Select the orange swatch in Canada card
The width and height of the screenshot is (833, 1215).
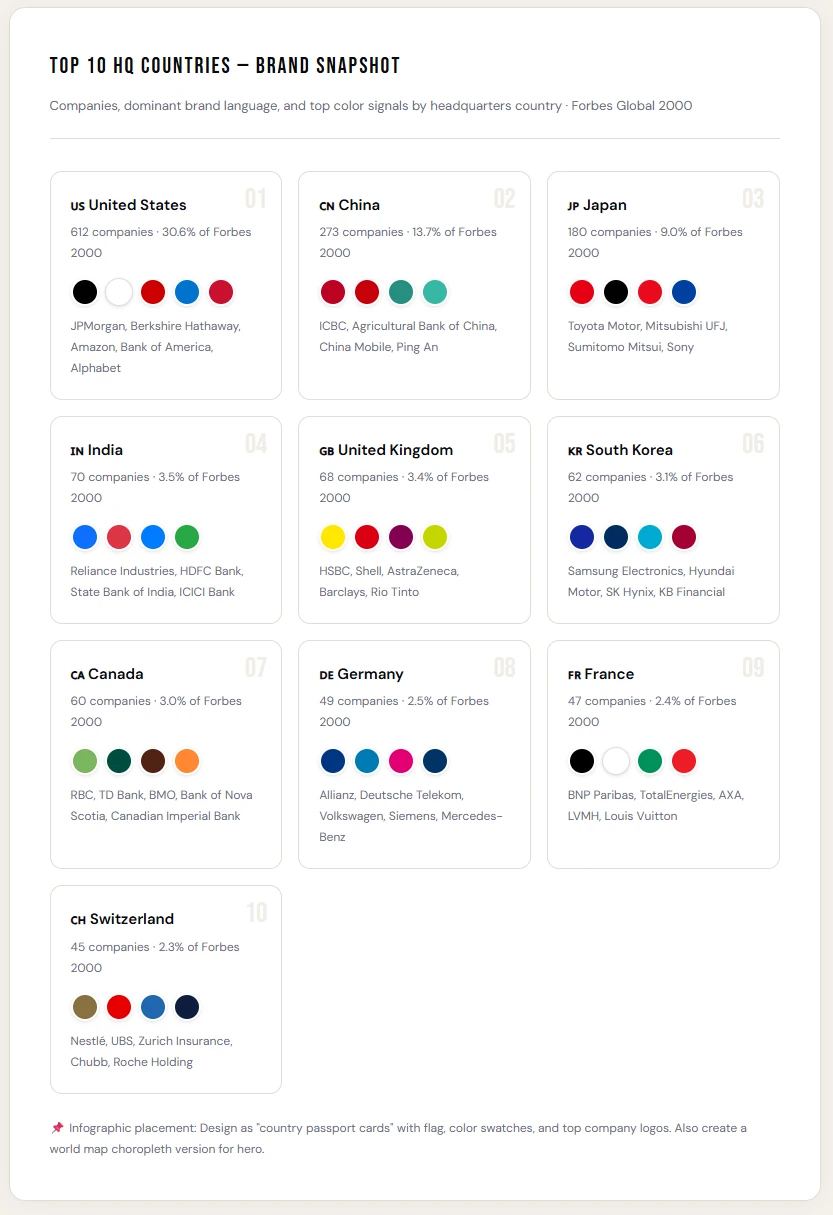(x=187, y=761)
